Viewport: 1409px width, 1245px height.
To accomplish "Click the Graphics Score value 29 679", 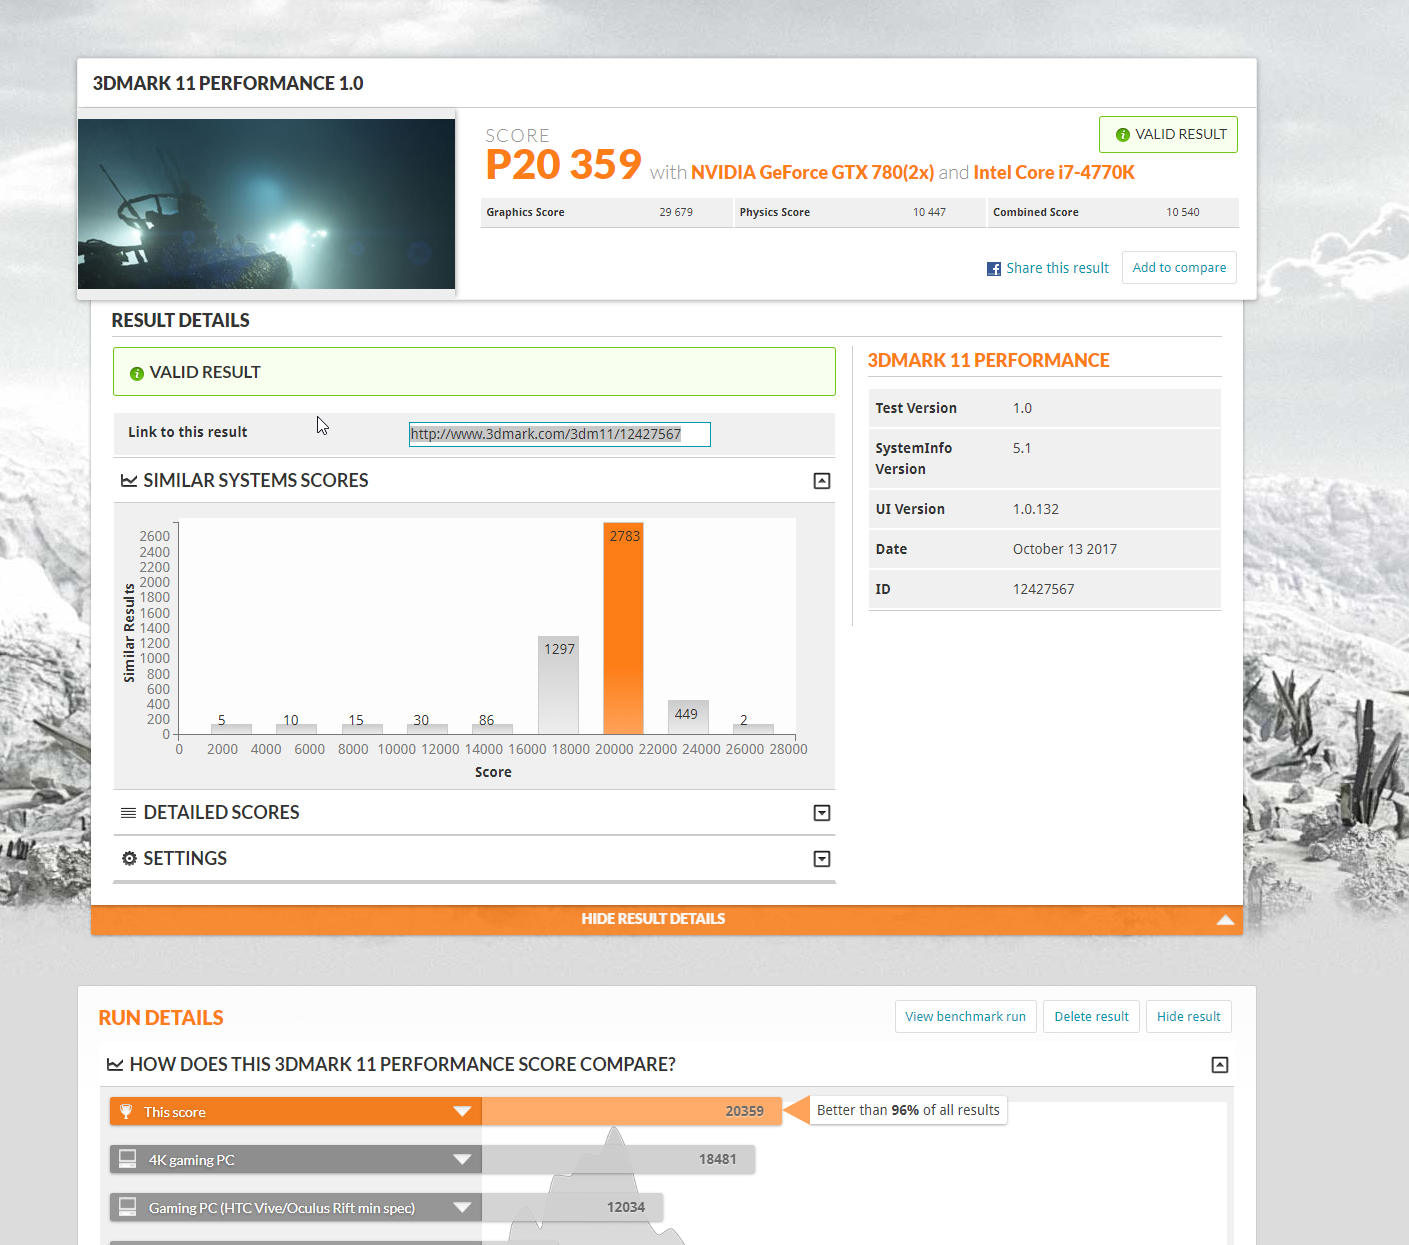I will [676, 212].
